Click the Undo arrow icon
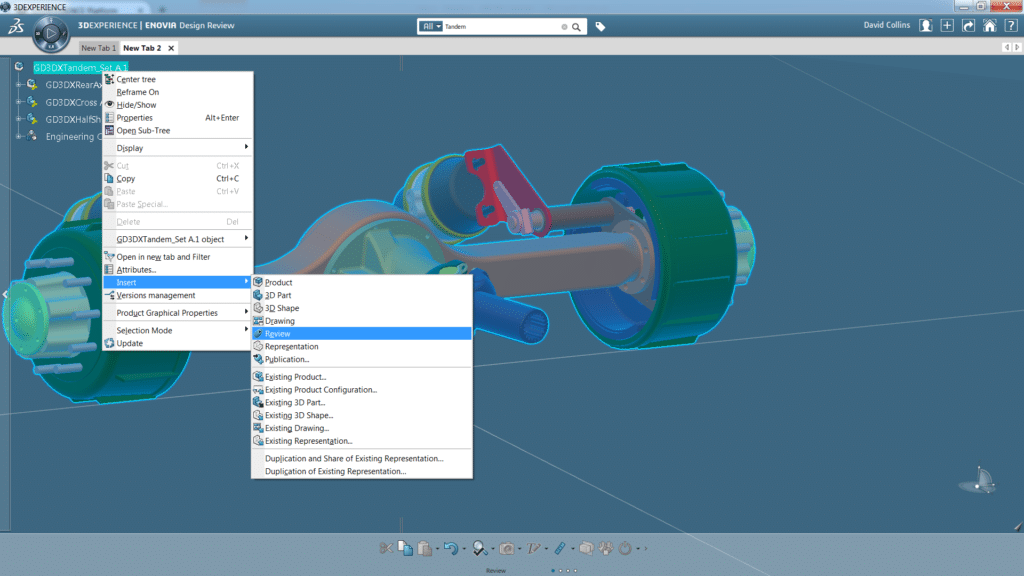The image size is (1024, 576). pos(452,546)
